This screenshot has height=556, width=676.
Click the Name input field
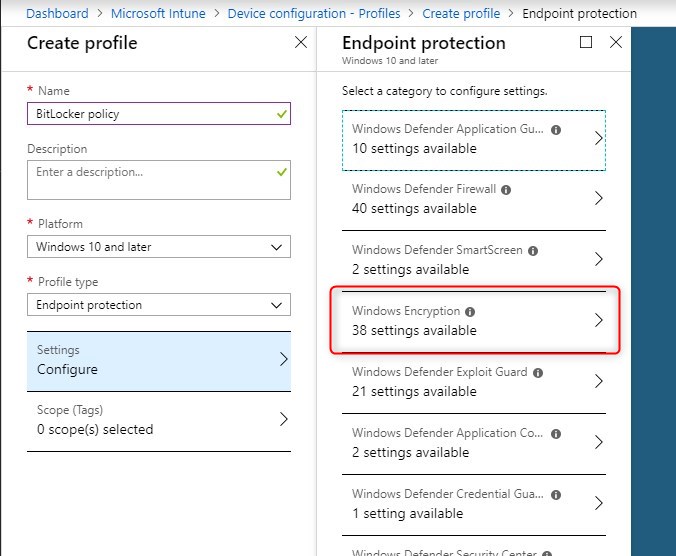coord(159,114)
